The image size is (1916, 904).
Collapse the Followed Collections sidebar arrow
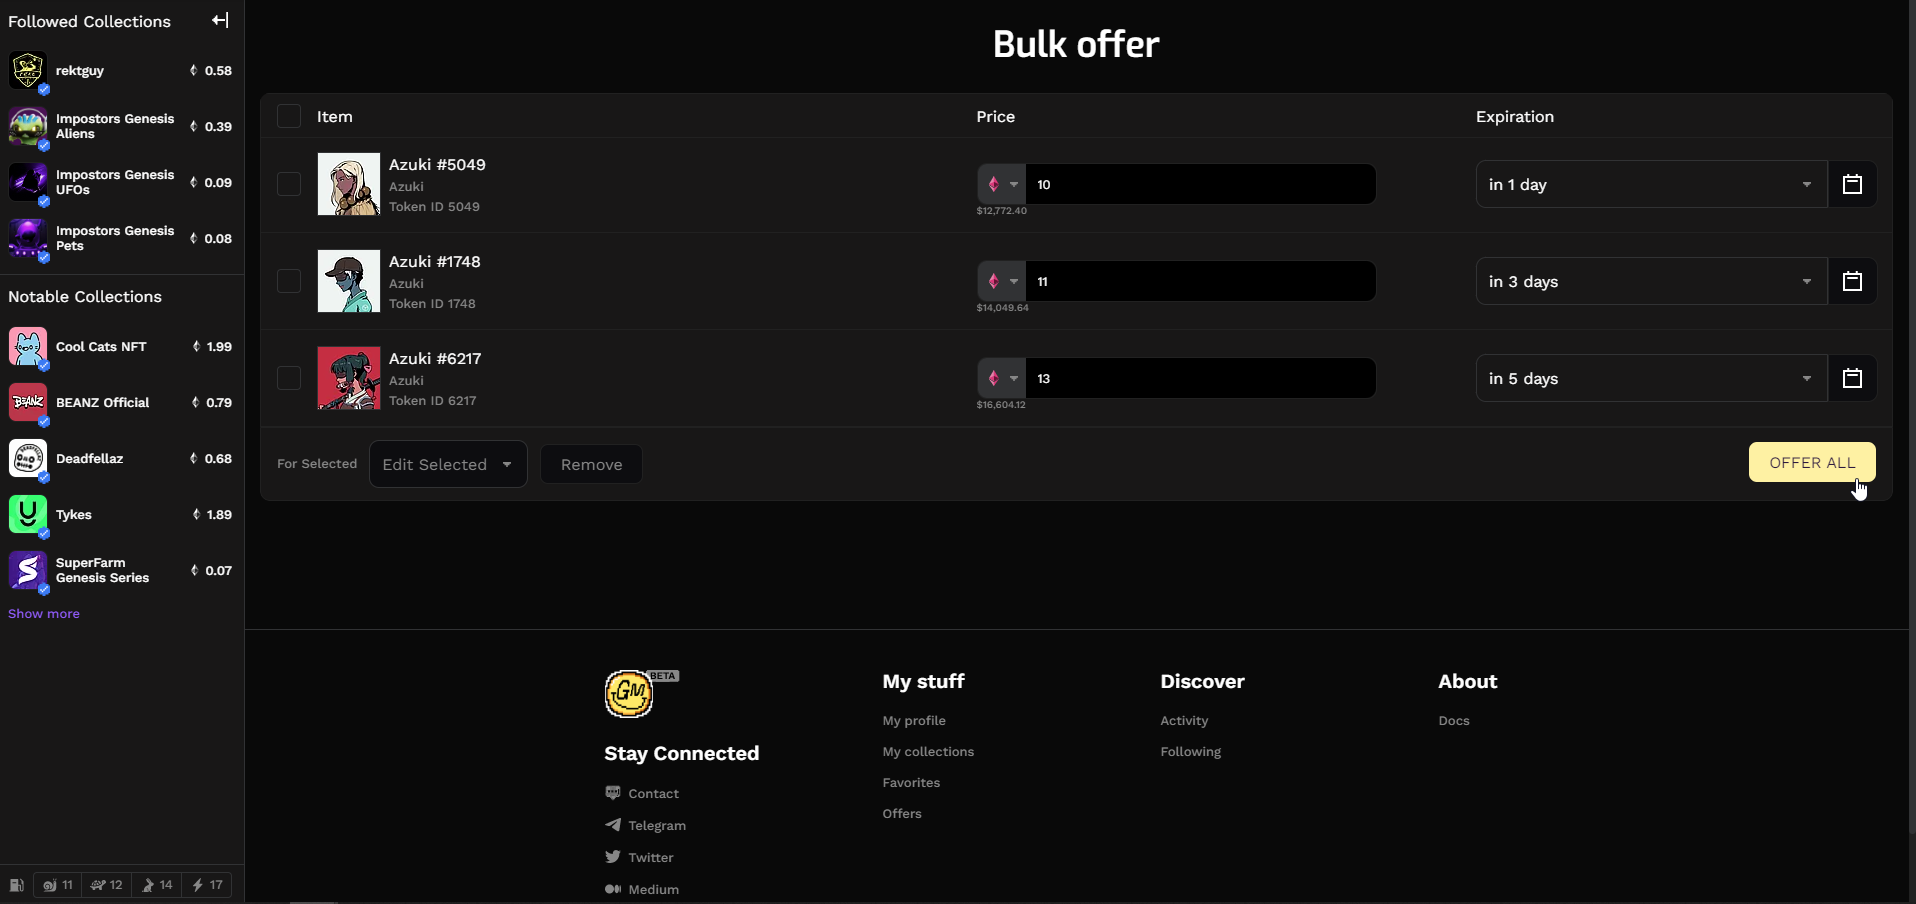point(220,20)
